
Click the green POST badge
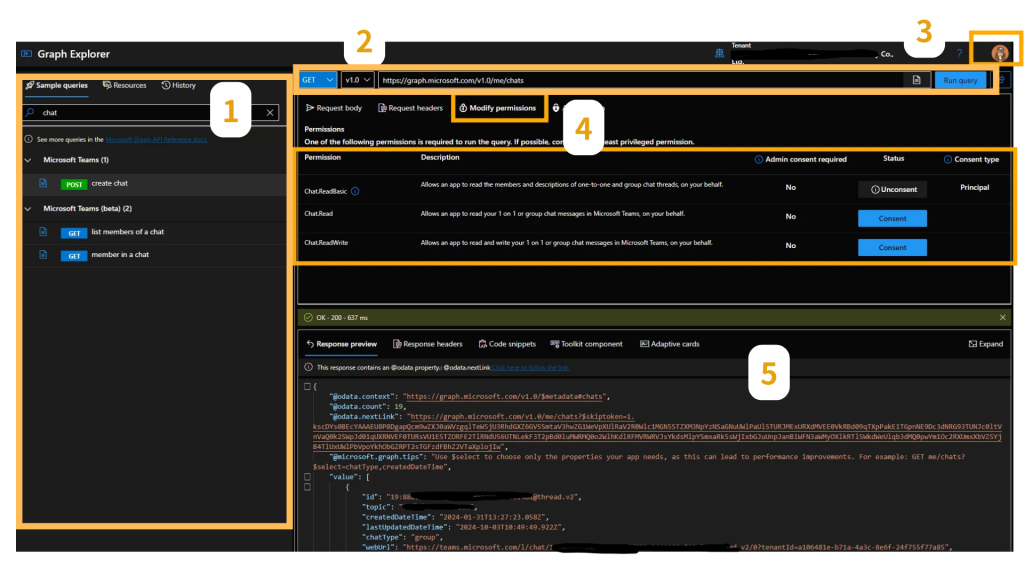point(74,184)
